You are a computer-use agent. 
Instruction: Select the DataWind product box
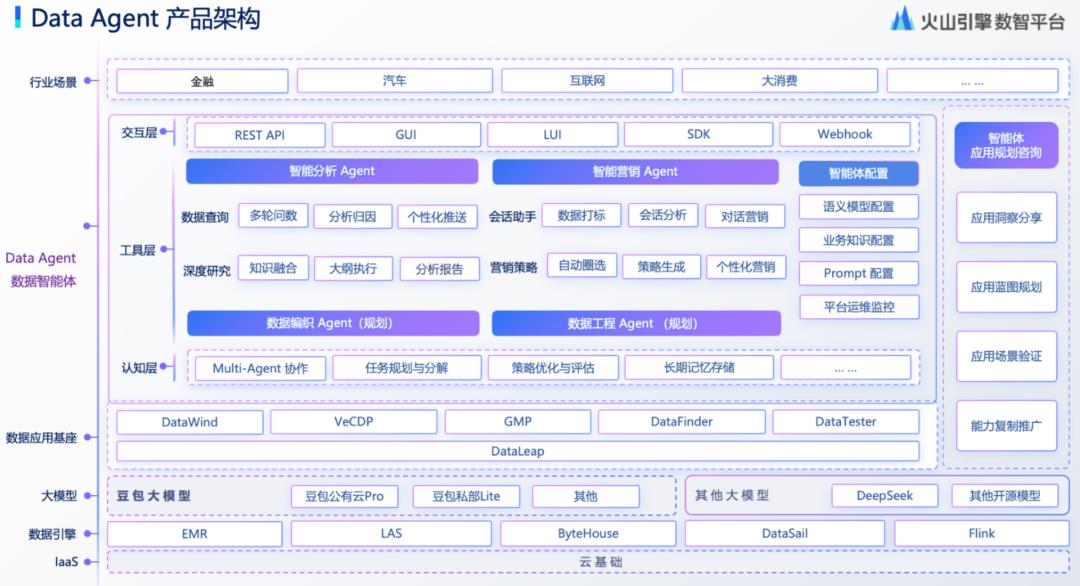click(190, 422)
